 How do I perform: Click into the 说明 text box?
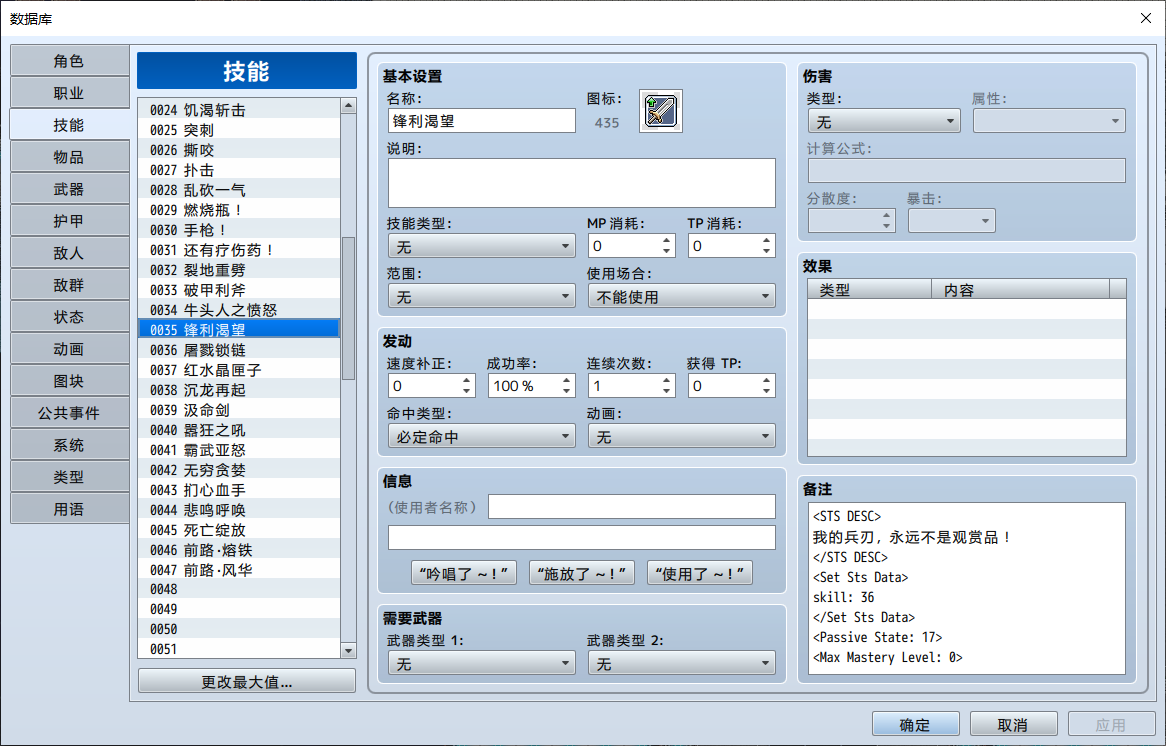coord(582,183)
